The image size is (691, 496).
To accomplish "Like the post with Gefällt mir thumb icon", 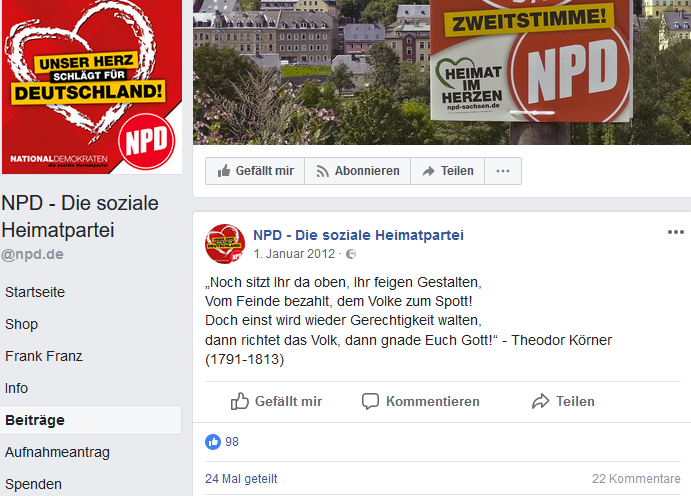I will (240, 401).
